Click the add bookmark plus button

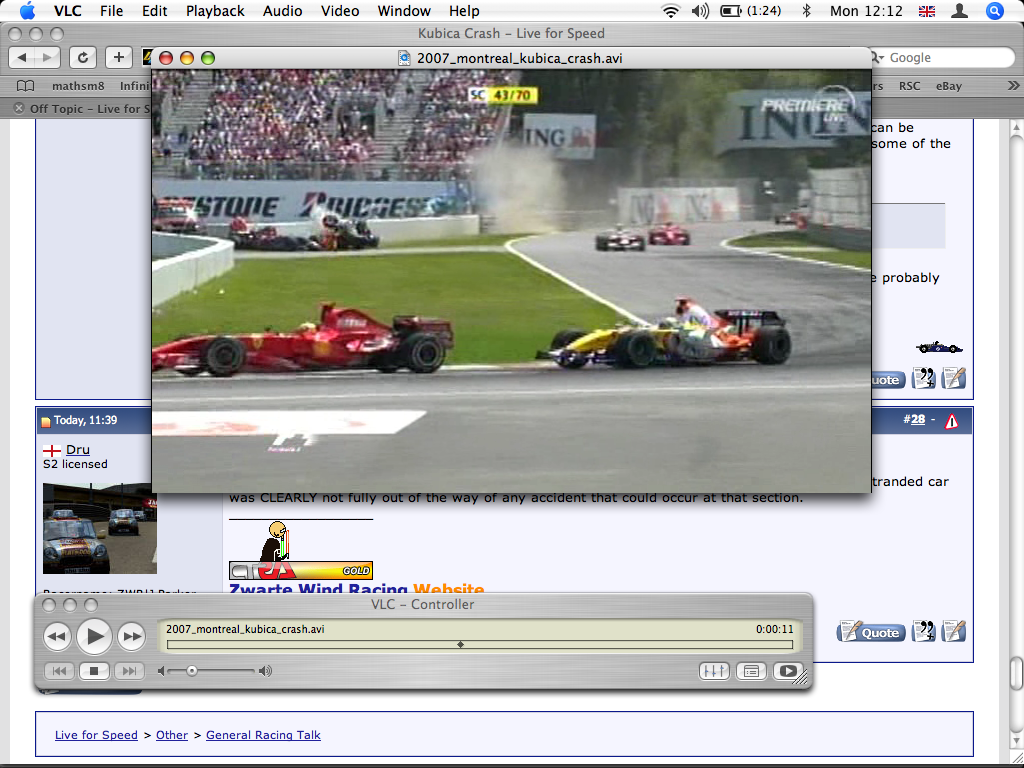[x=118, y=57]
